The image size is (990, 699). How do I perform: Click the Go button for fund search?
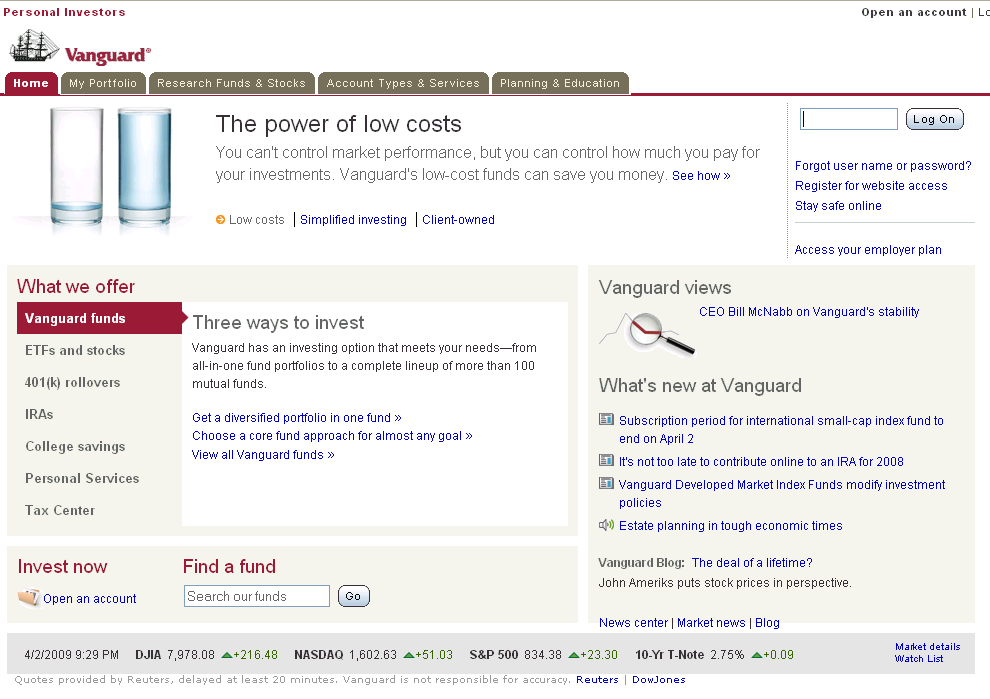tap(354, 596)
